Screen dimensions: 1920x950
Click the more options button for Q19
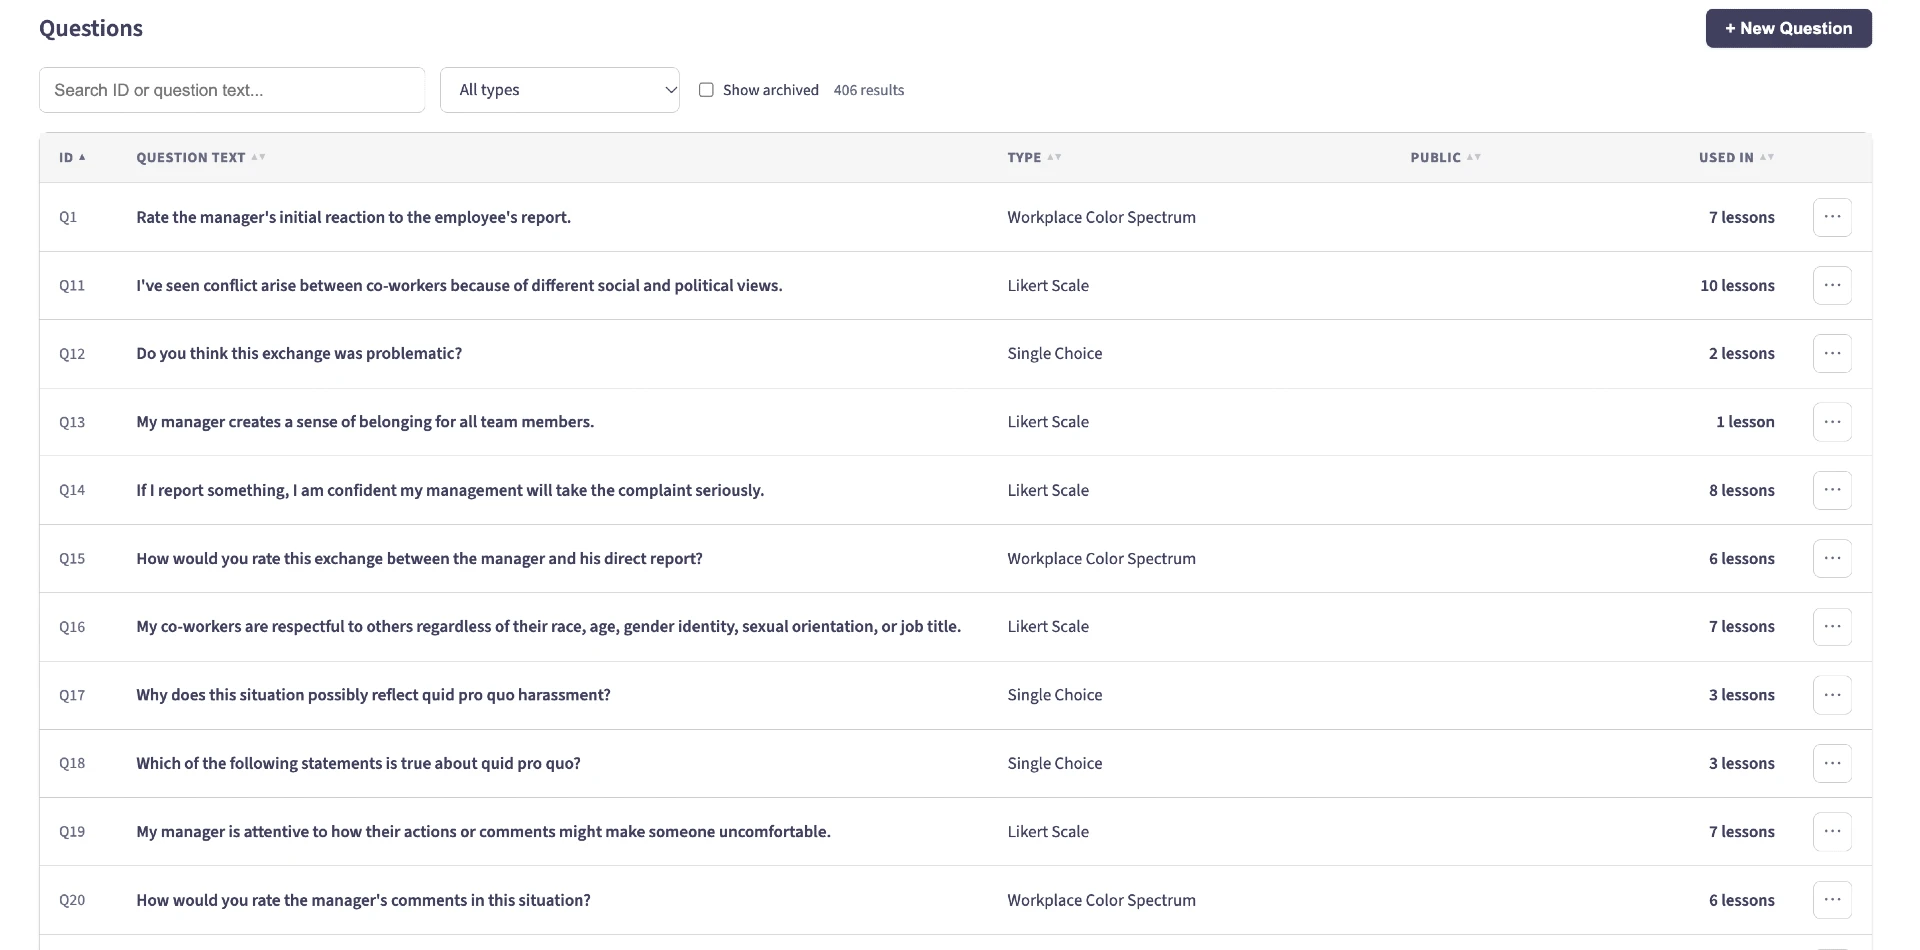(1832, 831)
